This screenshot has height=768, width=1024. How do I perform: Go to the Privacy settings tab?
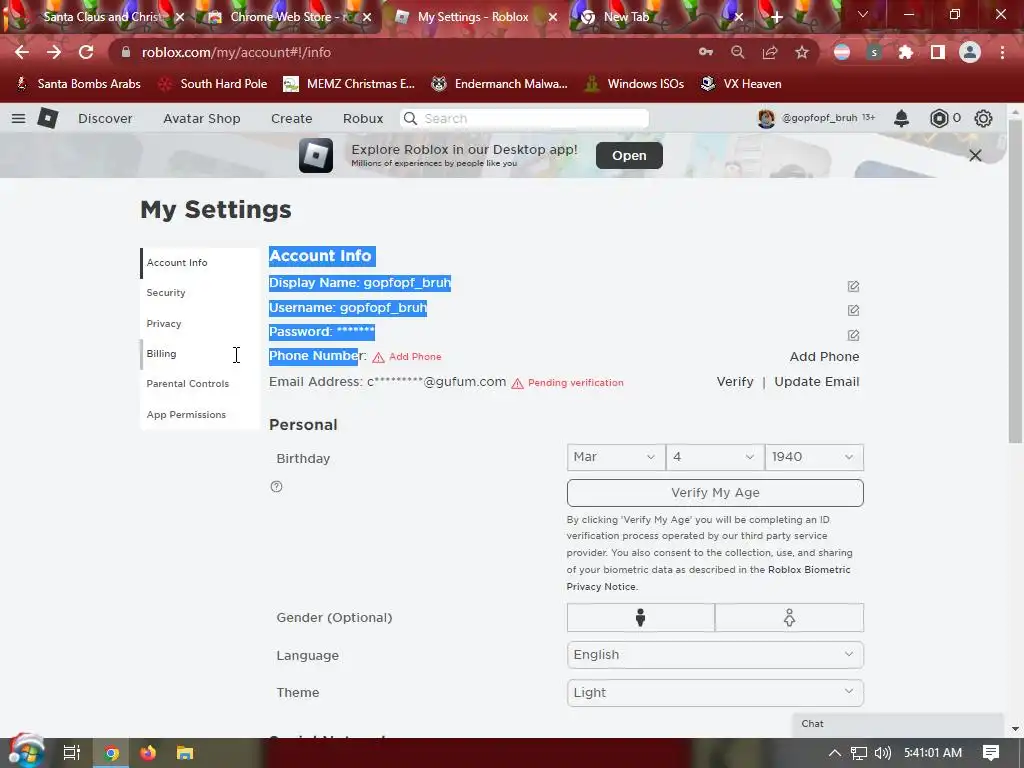click(x=200, y=323)
